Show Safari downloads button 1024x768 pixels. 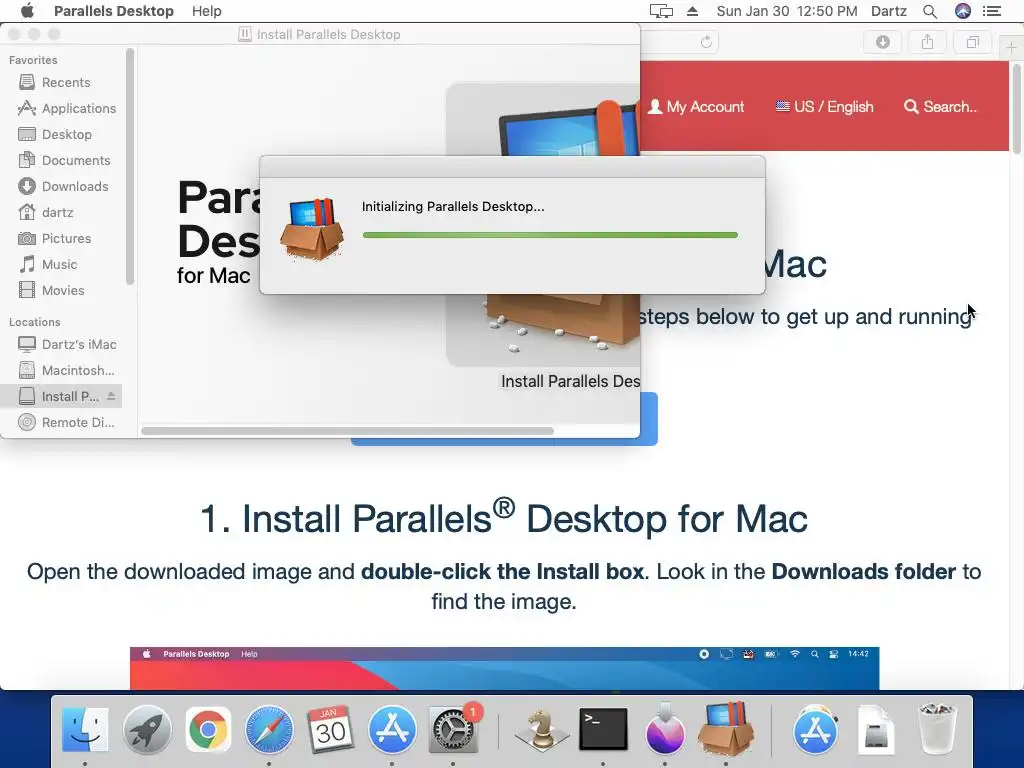(882, 42)
